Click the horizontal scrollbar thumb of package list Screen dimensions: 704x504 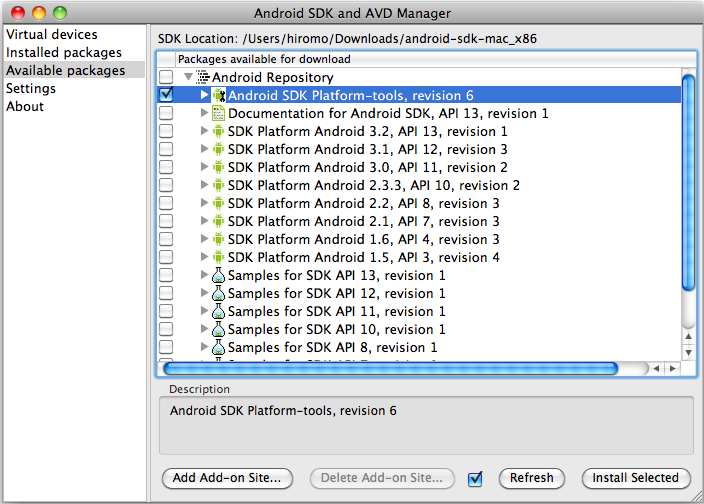pos(391,368)
